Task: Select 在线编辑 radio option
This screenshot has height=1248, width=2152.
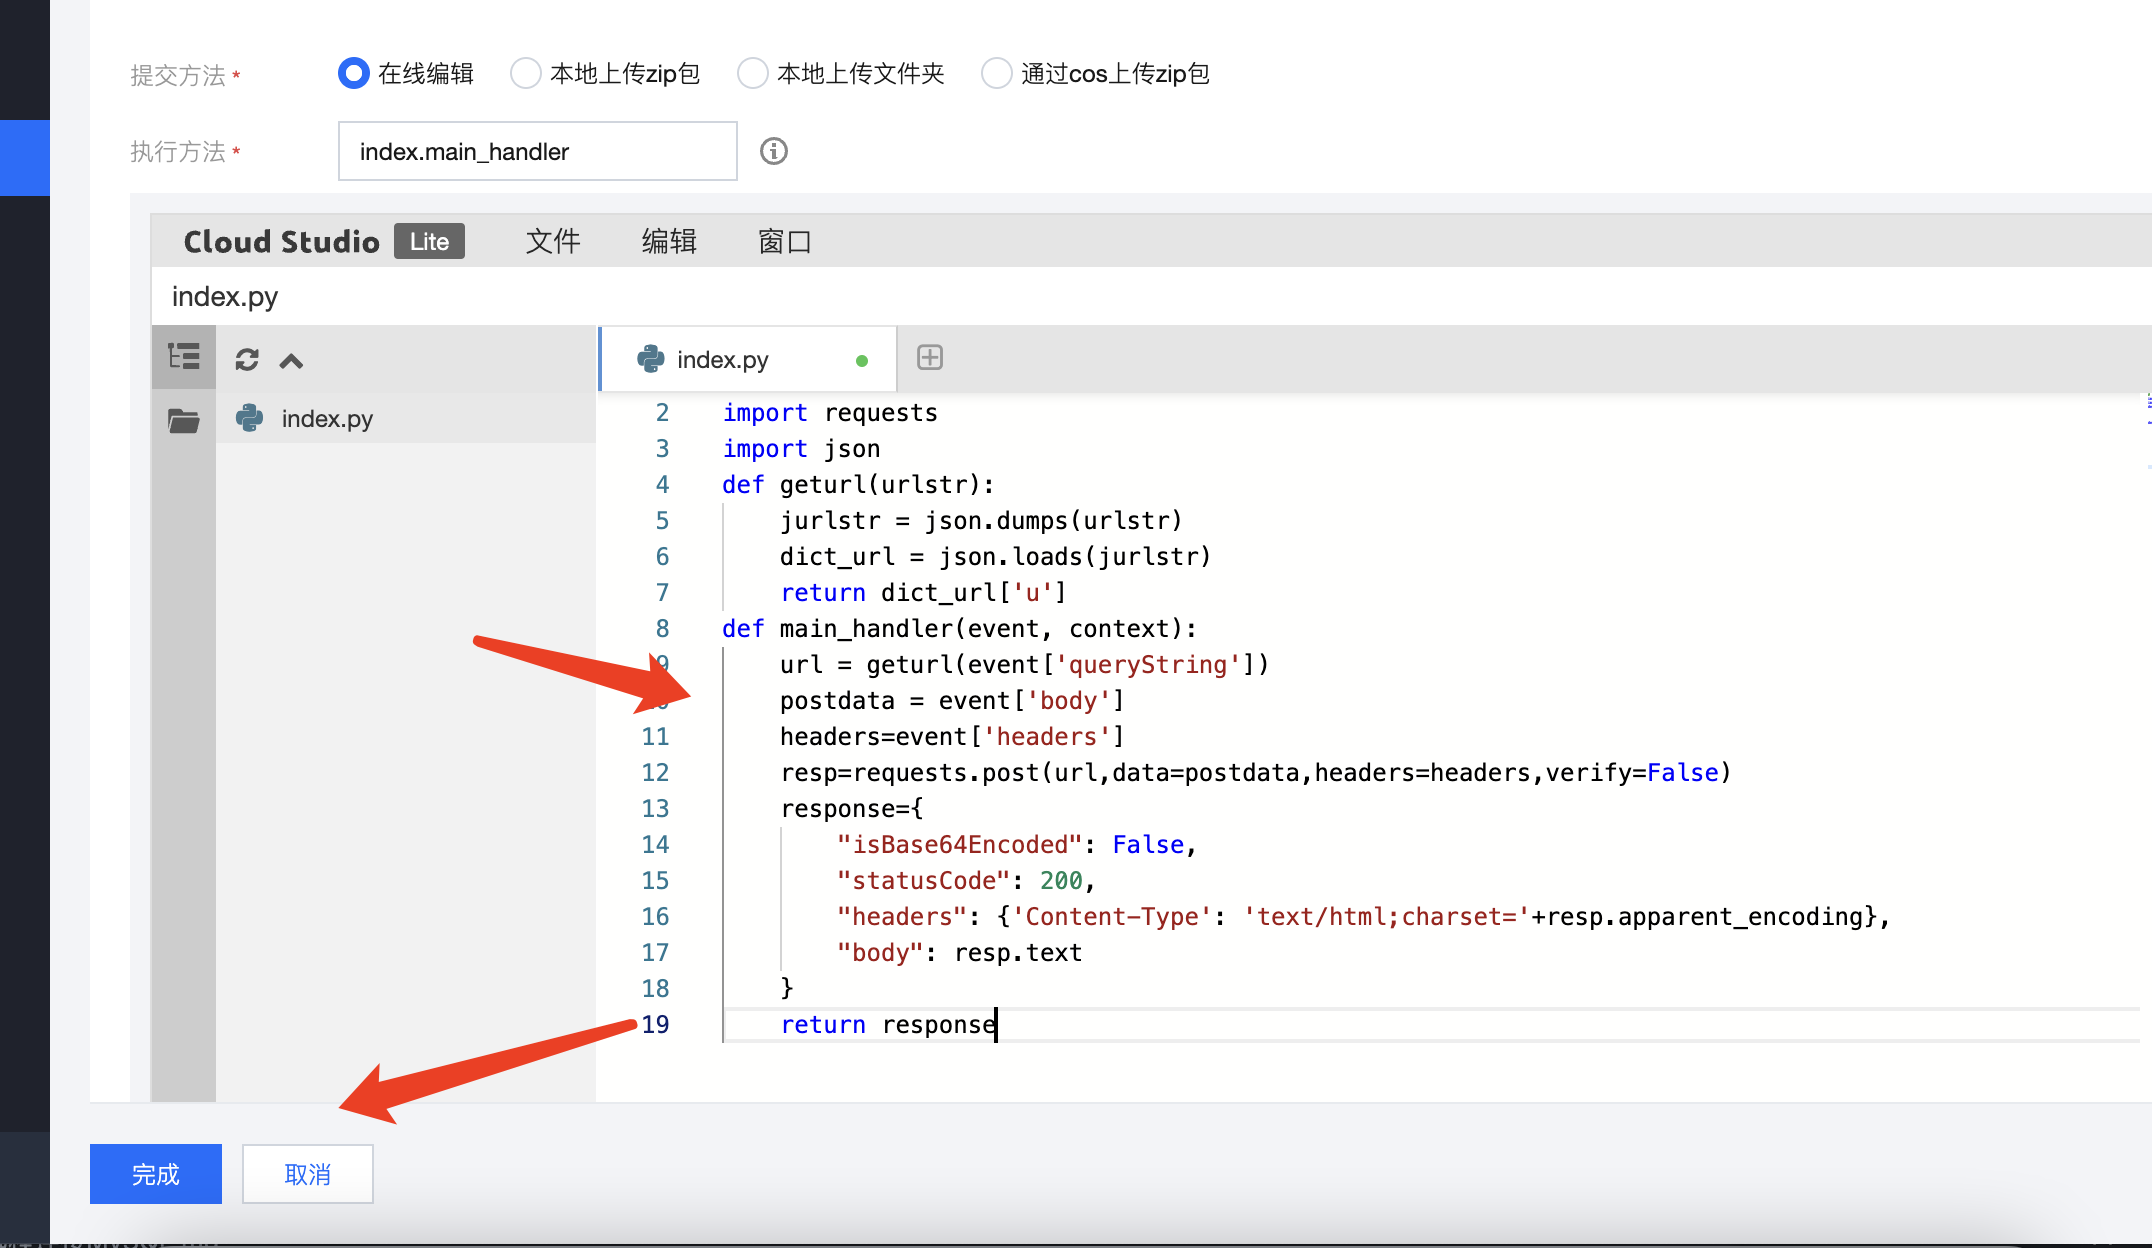Action: [x=354, y=73]
